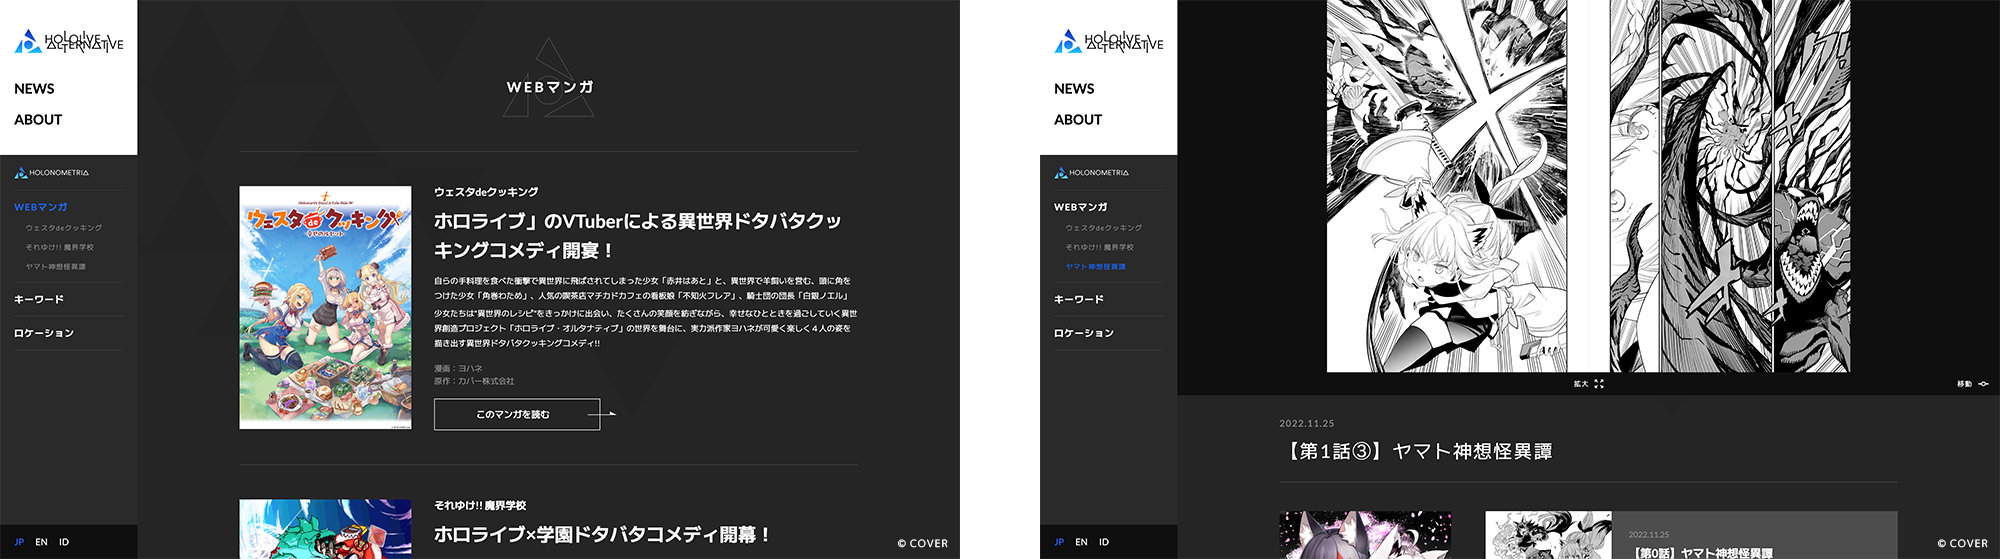Viewport: 2000px width, 559px height.
Task: Click the right manga page with monster
Action: [1730, 186]
